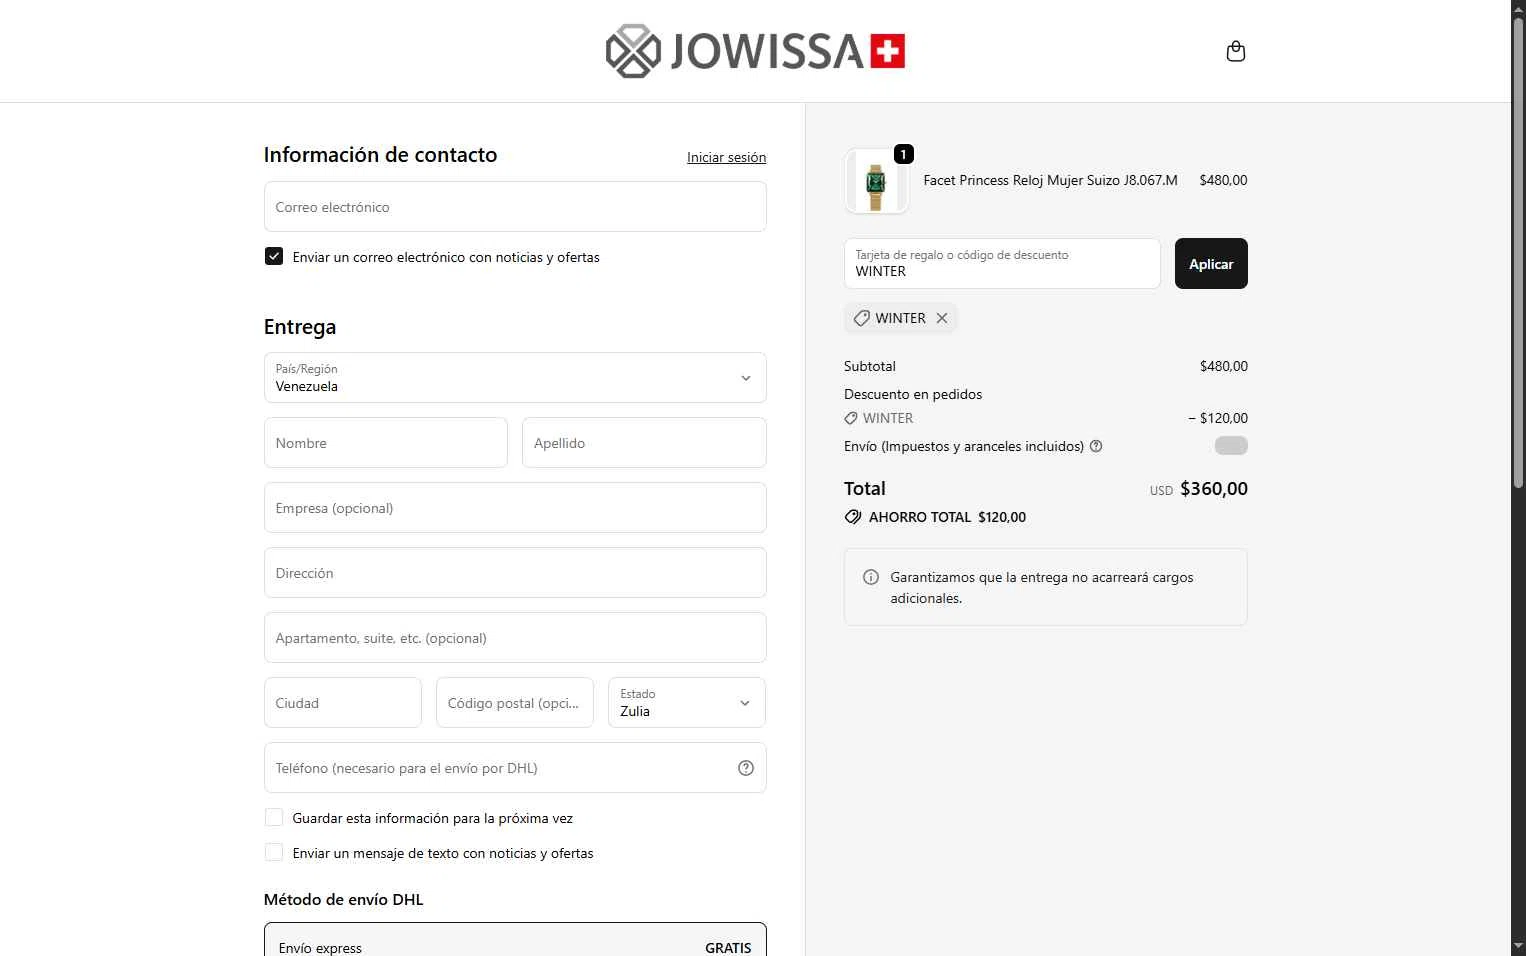This screenshot has width=1526, height=956.
Task: Enable text message news and offers
Action: click(274, 853)
